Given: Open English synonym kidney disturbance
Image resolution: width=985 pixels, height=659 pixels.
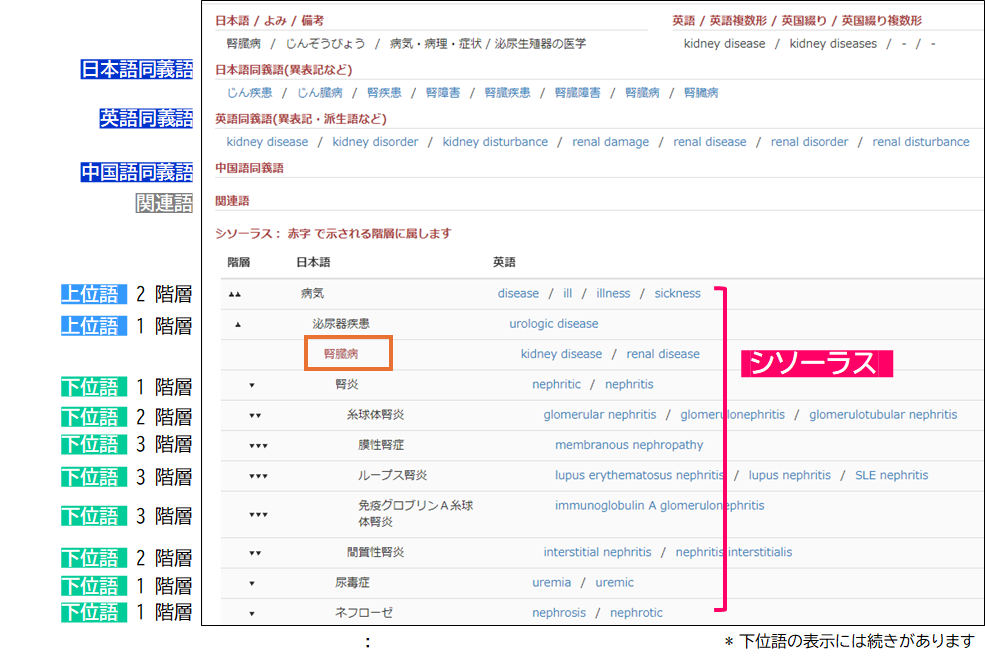Looking at the screenshot, I should [495, 142].
